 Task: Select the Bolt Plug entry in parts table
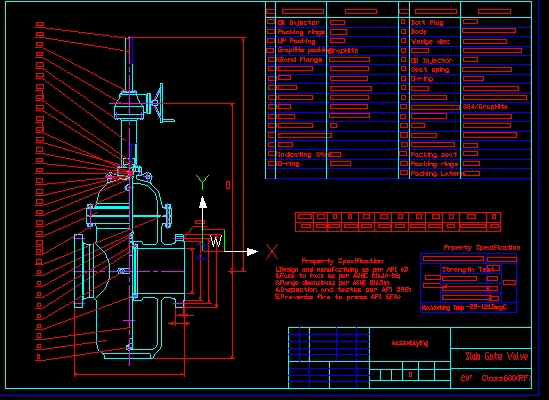coord(427,22)
